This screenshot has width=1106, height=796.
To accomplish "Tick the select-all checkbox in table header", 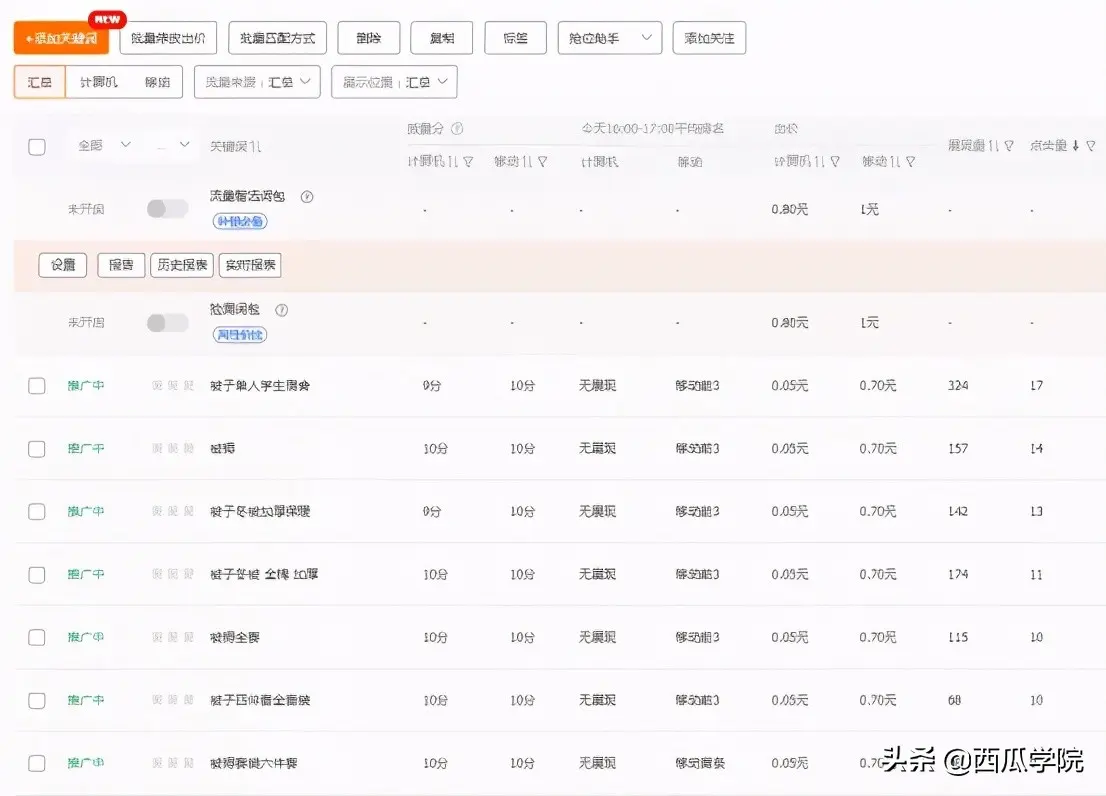I will pos(37,147).
